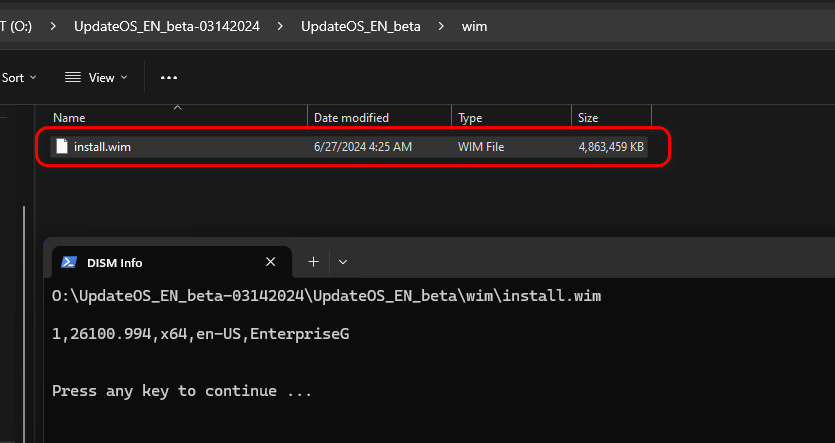Click the (O:) drive breadcrumb
The image size is (835, 443).
(x=16, y=27)
